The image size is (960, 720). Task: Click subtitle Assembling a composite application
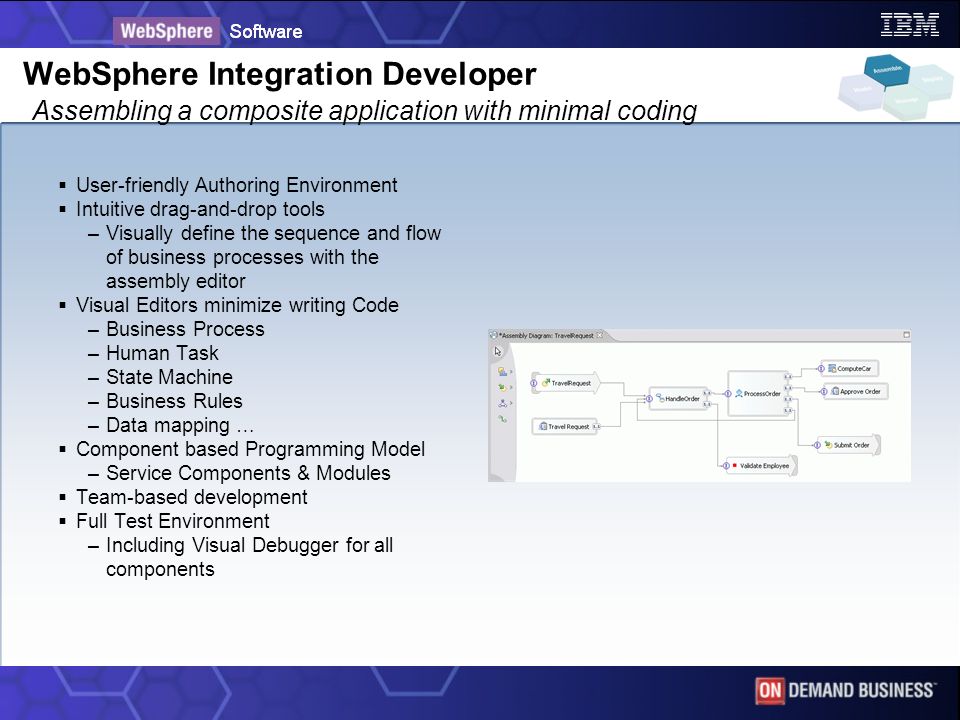[x=365, y=111]
